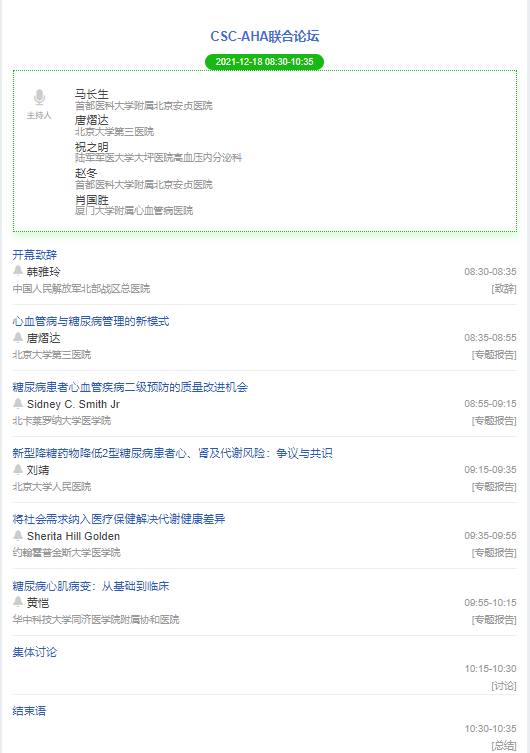Click 华中科技大学同济医学院附属协和医院 affiliation

click(96, 619)
